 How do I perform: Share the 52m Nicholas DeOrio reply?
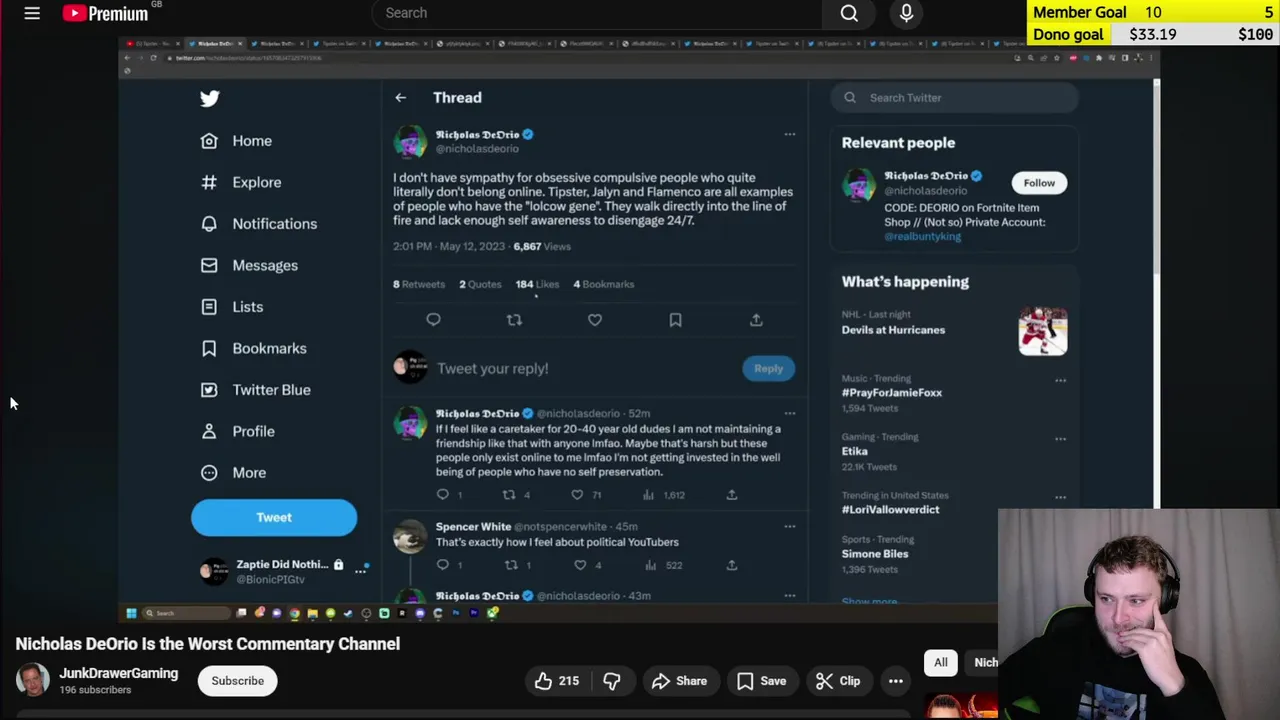pyautogui.click(x=732, y=495)
